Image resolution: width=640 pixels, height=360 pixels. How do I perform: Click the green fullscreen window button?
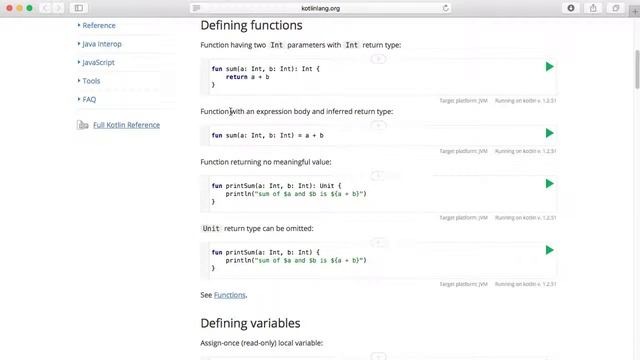click(x=29, y=8)
